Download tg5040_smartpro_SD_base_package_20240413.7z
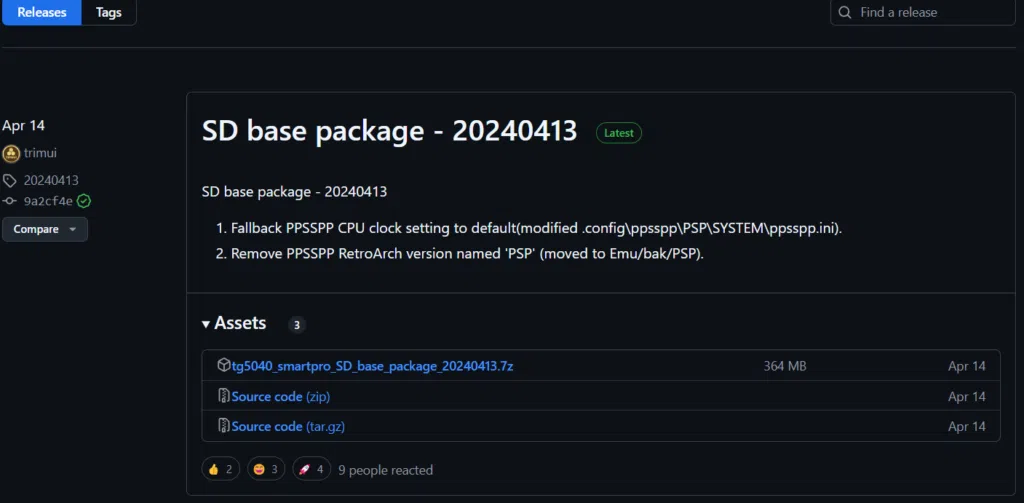 [372, 366]
